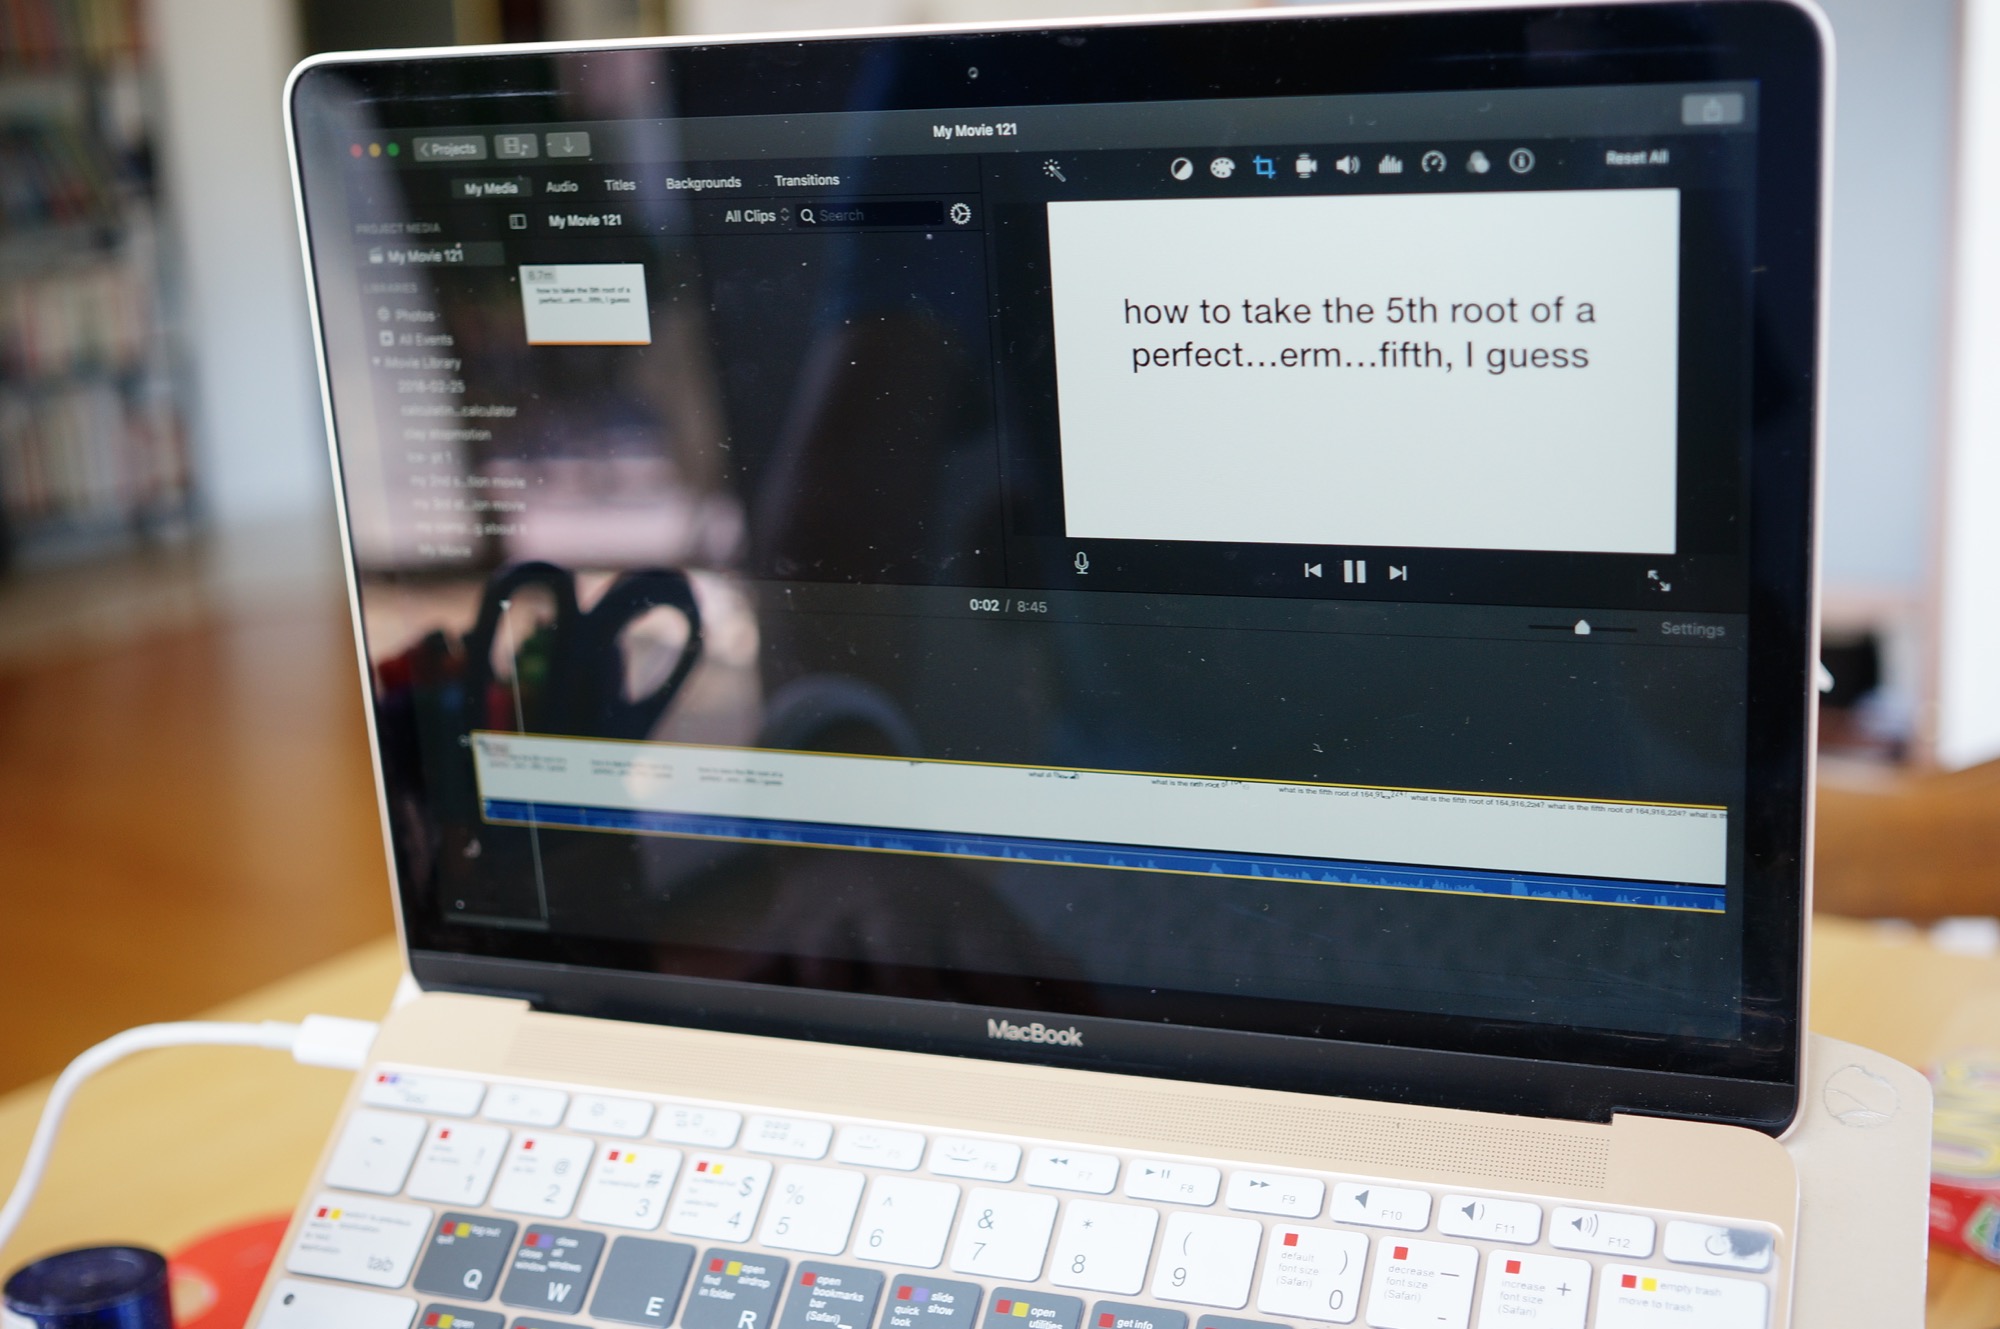Screen dimensions: 2000x1329
Task: Pause playback in the viewer
Action: click(x=1354, y=571)
